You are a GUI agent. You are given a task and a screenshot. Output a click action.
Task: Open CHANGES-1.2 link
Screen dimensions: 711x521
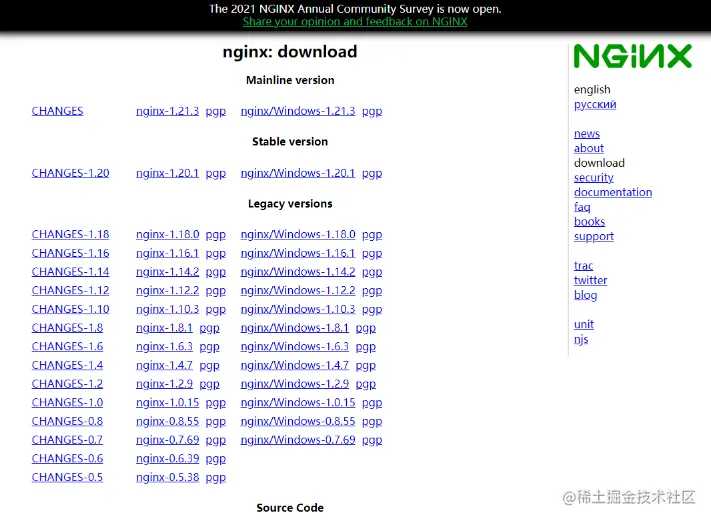[67, 384]
